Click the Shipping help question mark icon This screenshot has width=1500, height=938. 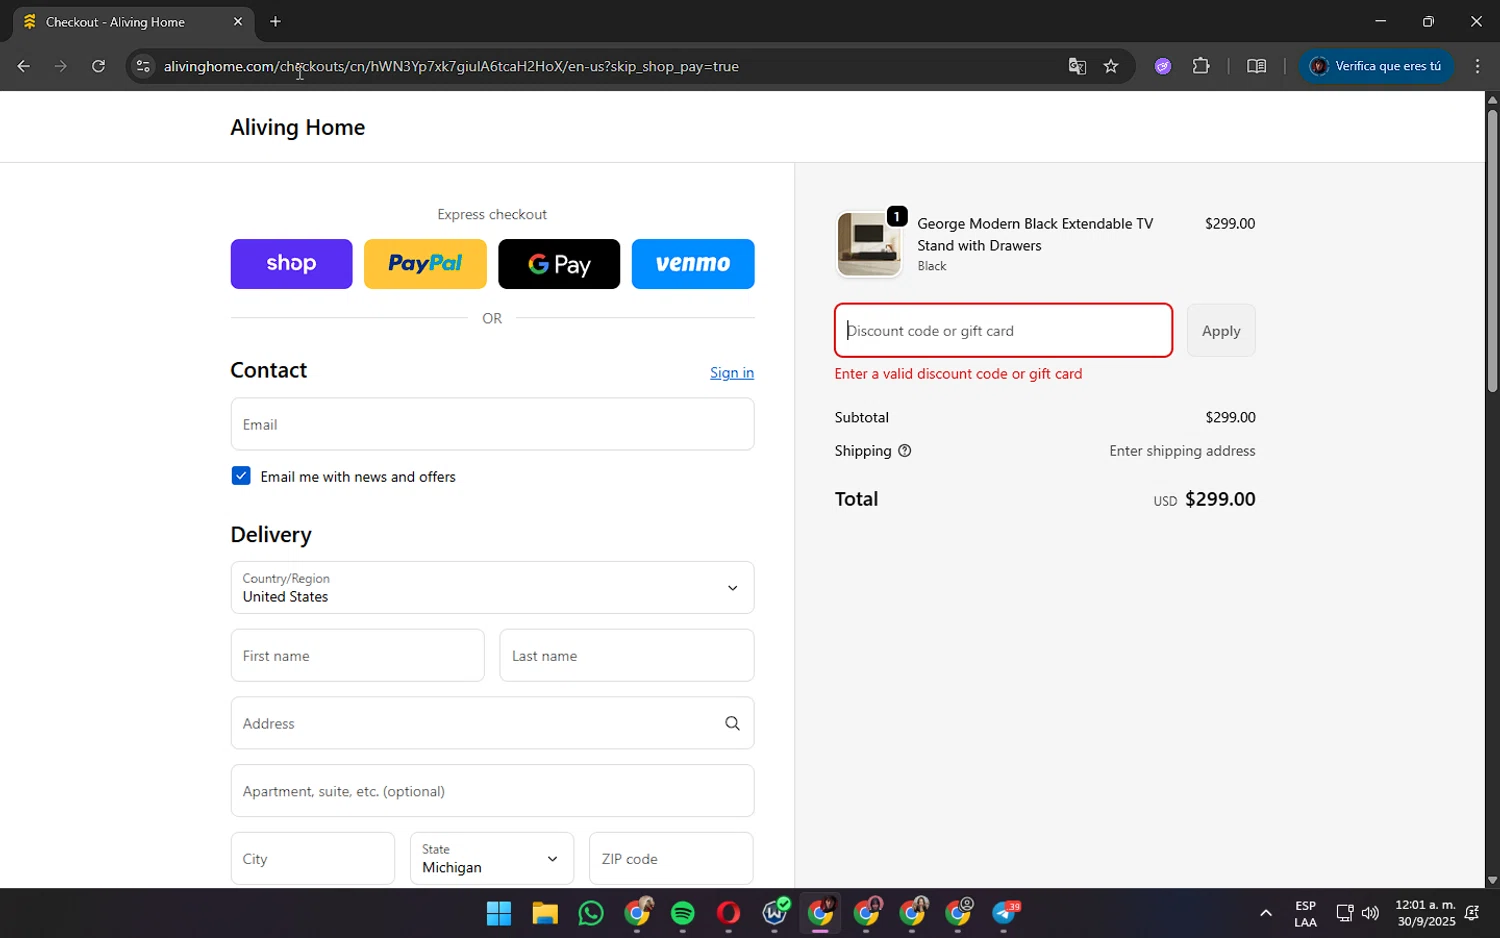pyautogui.click(x=905, y=451)
